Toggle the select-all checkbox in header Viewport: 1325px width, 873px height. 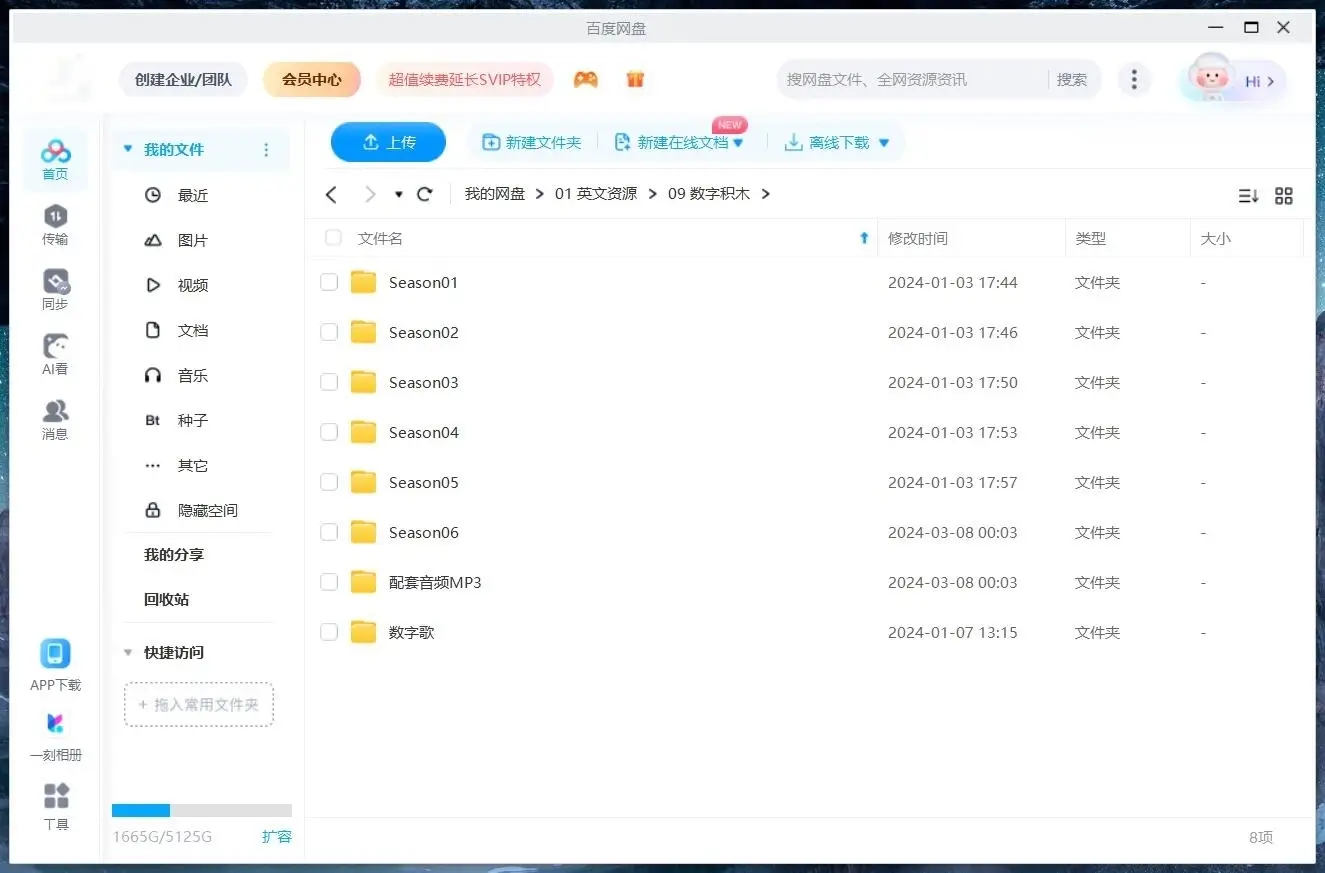(x=333, y=238)
